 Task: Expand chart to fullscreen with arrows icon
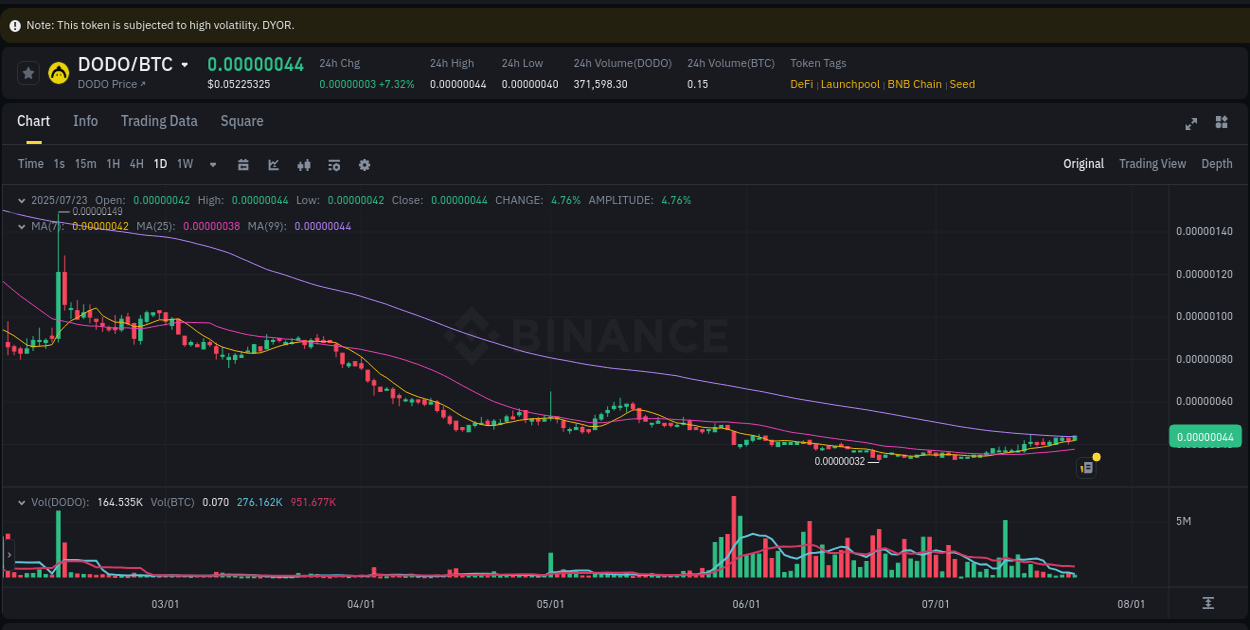tap(1191, 123)
